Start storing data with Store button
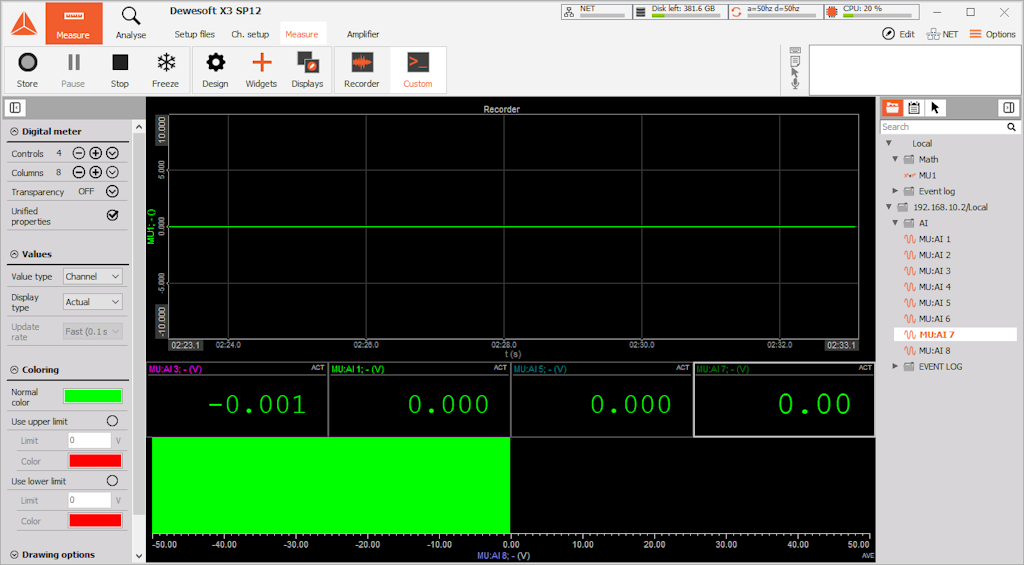This screenshot has width=1024, height=565. coord(27,70)
